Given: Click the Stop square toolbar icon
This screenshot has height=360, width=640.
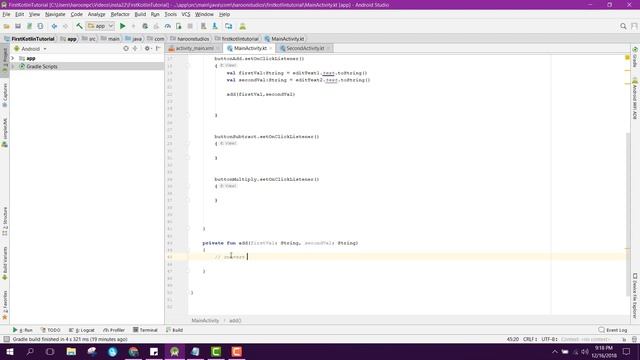Looking at the screenshot, I should coord(190,26).
